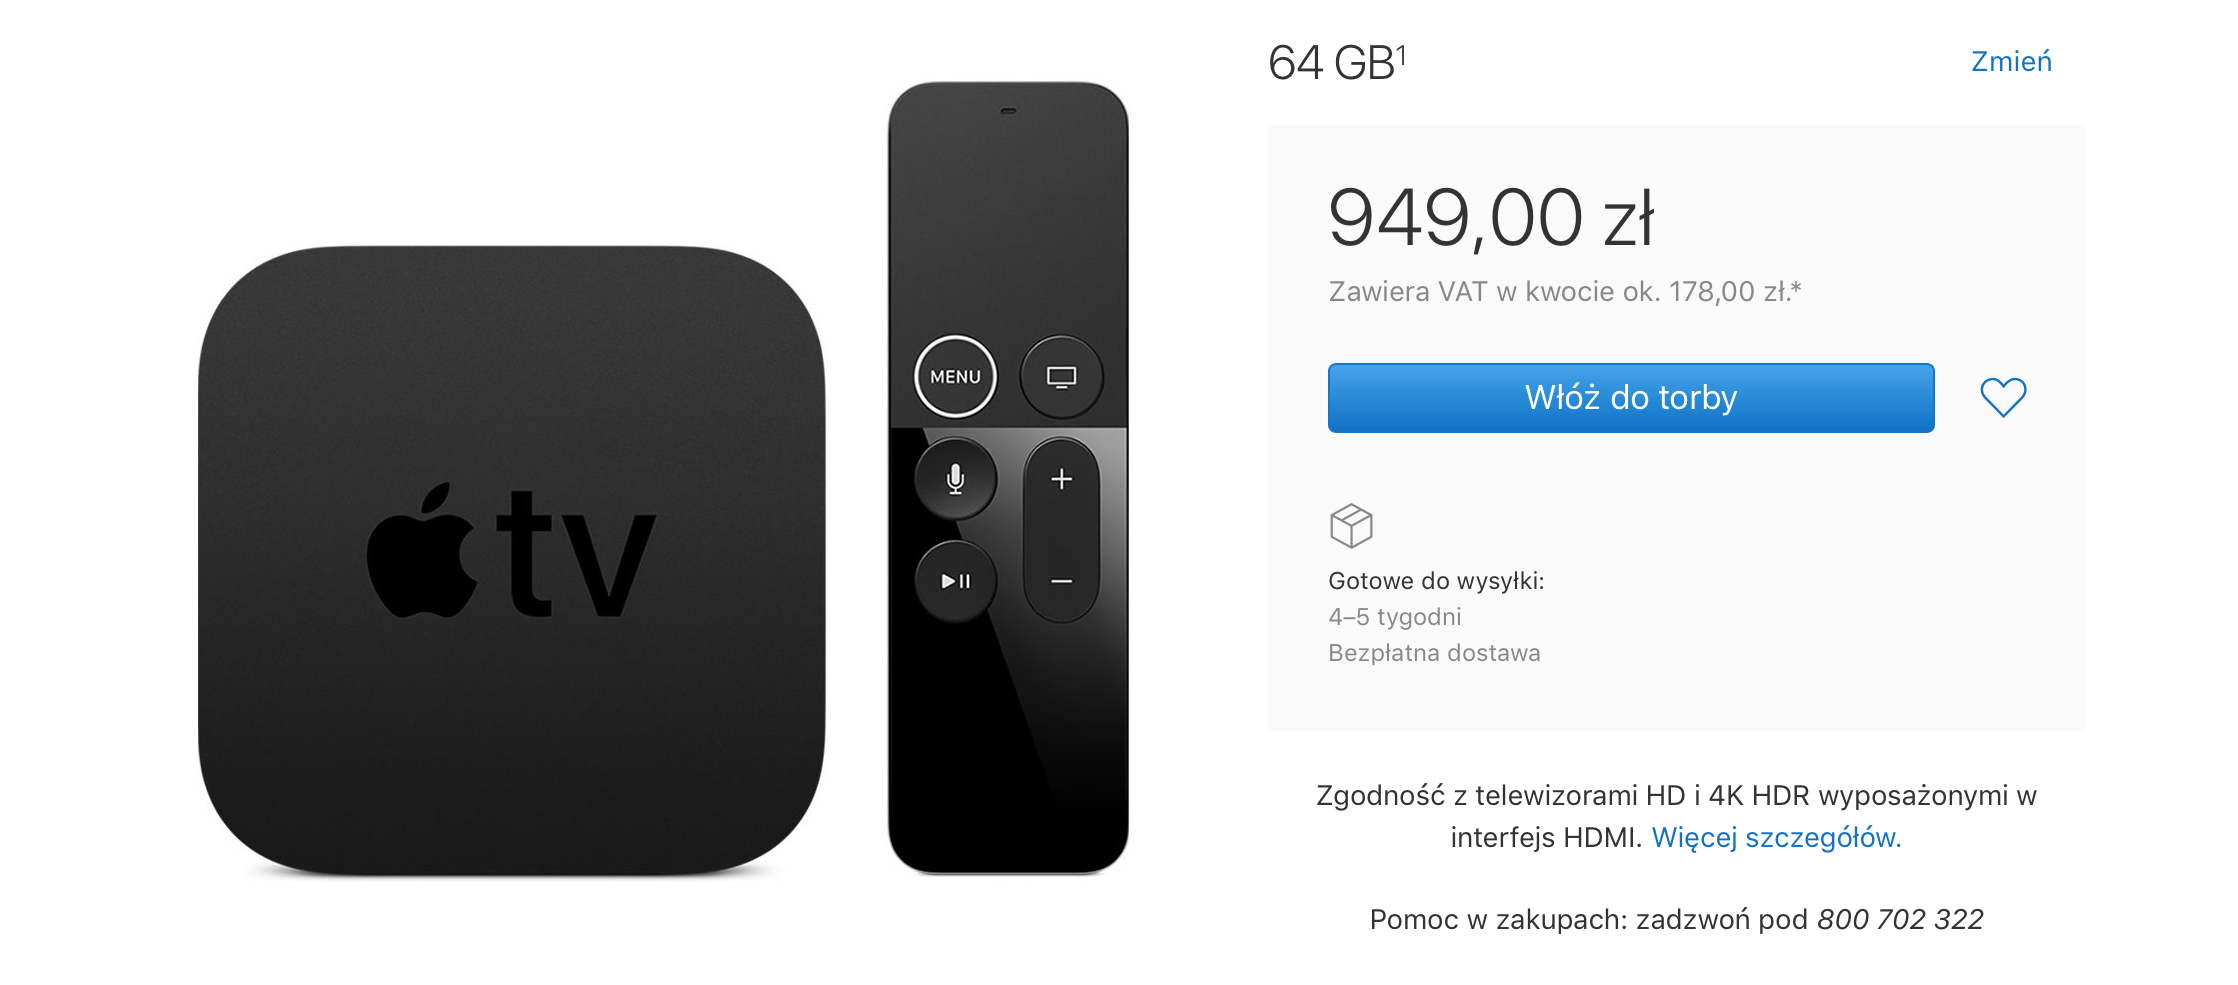
Task: Click the microphone Siri button on the remote
Action: click(x=955, y=479)
